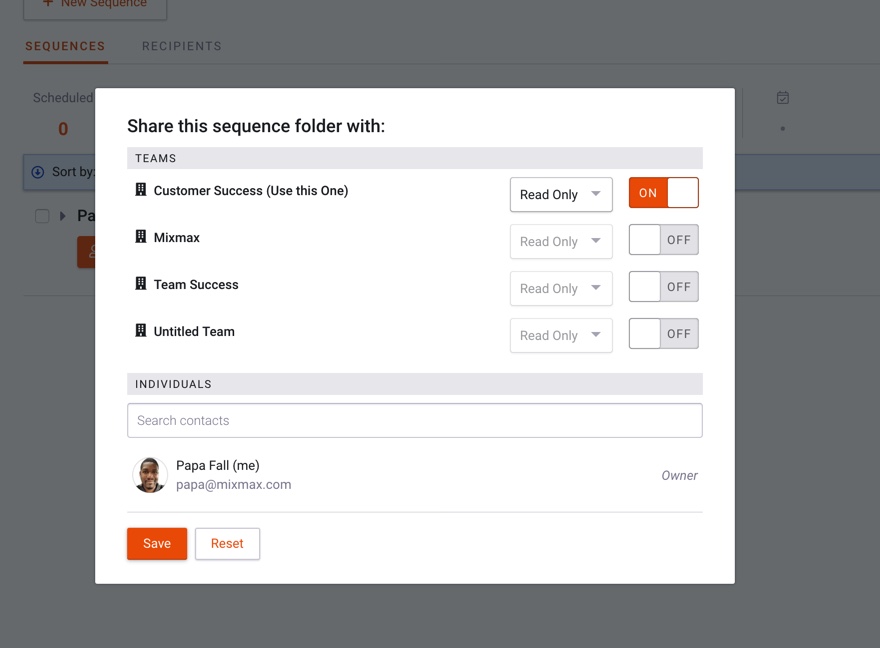Open Read Only dropdown for Untitled Team
Screen dimensions: 880x648
[x=561, y=336]
